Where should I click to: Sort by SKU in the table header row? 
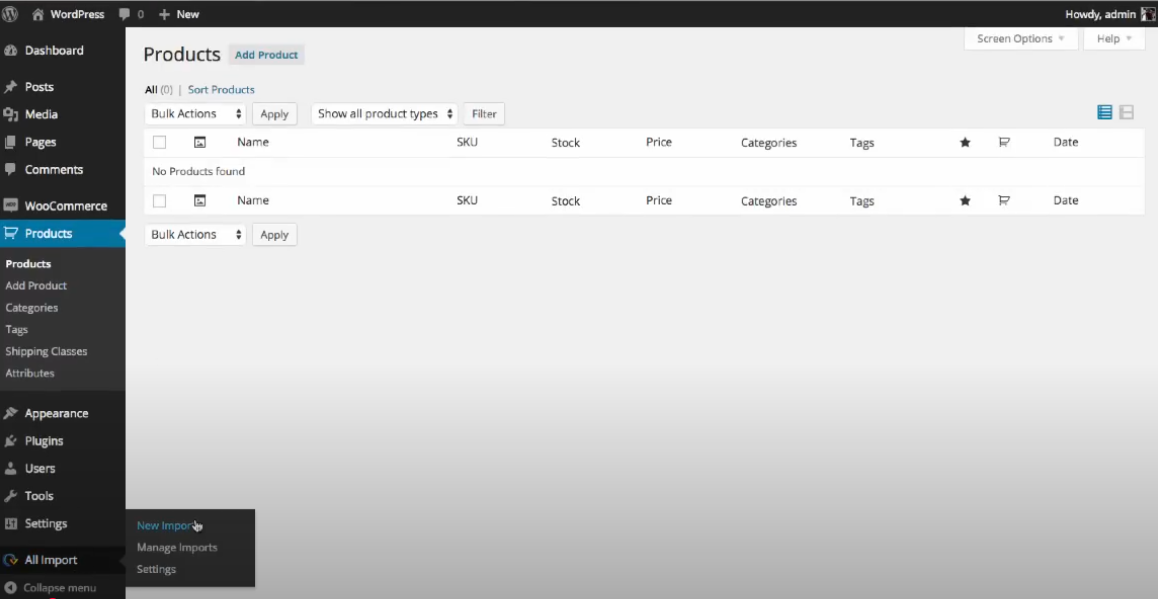(467, 143)
